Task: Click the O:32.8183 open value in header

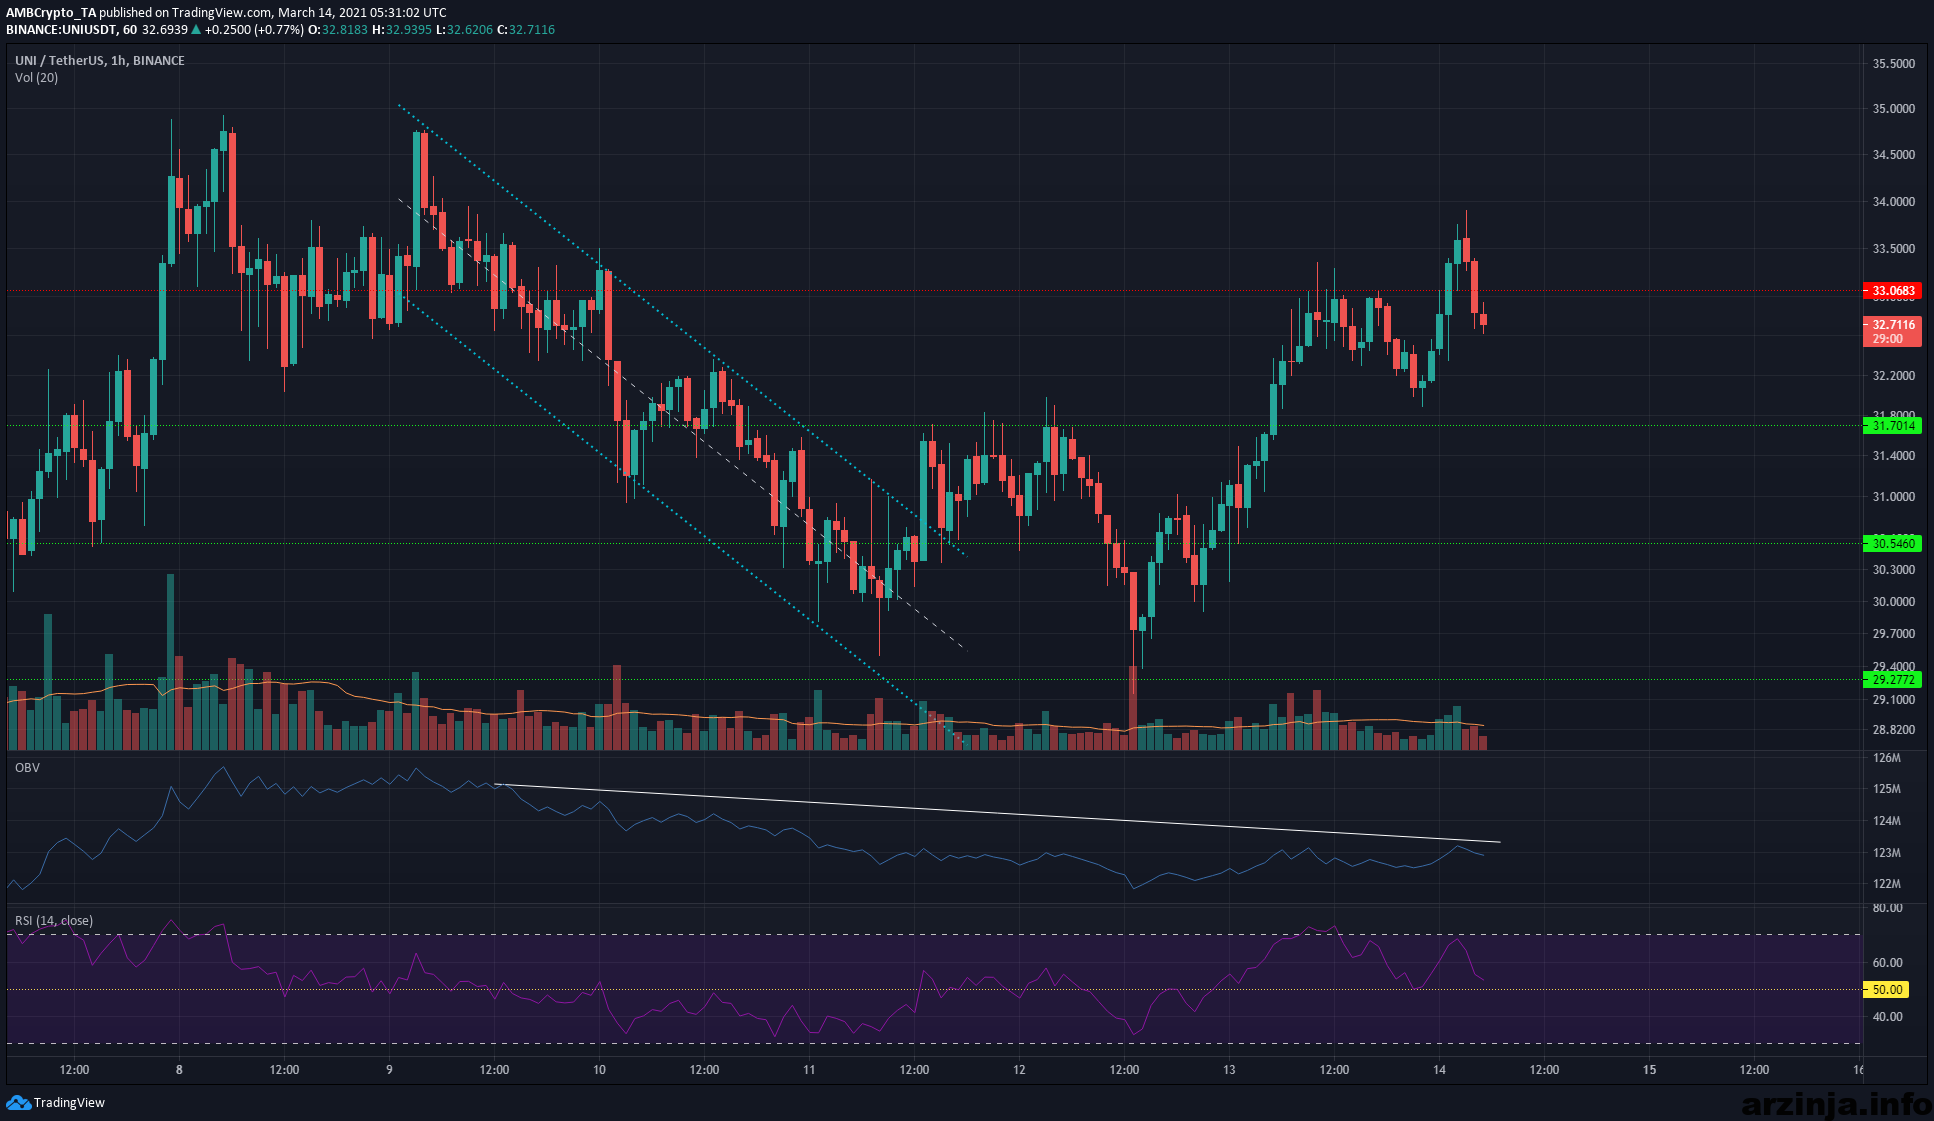Action: 338,30
